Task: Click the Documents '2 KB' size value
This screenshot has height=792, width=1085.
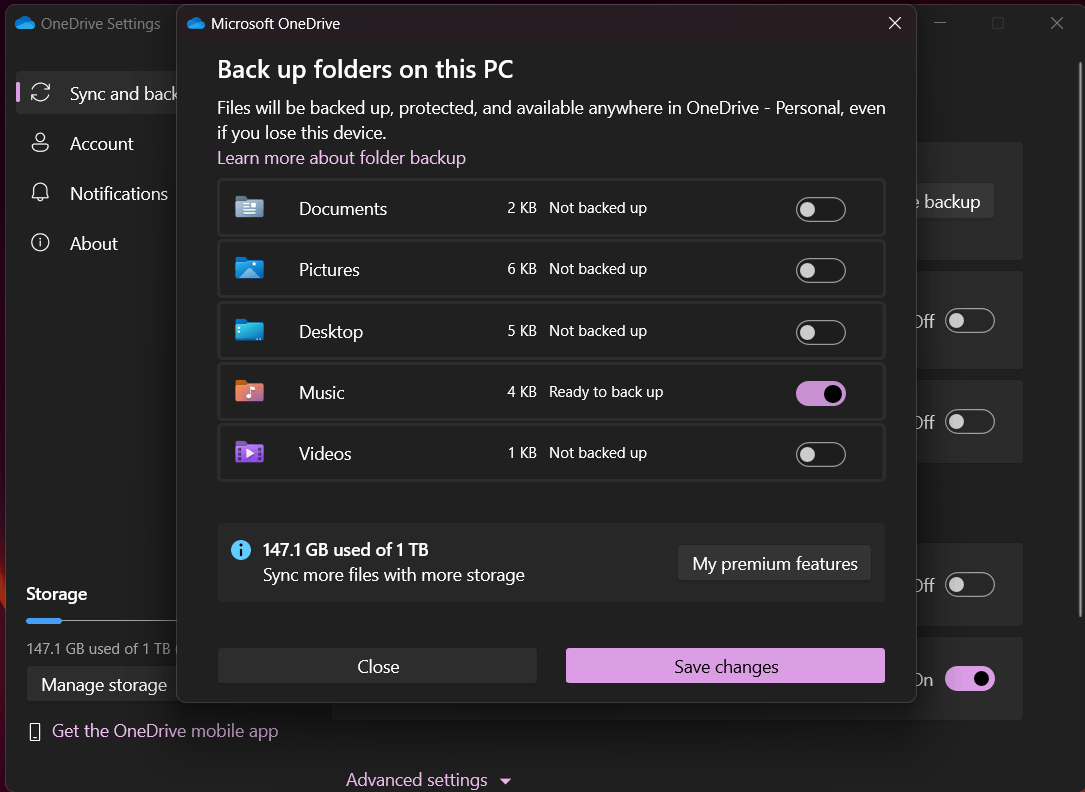Action: 522,208
